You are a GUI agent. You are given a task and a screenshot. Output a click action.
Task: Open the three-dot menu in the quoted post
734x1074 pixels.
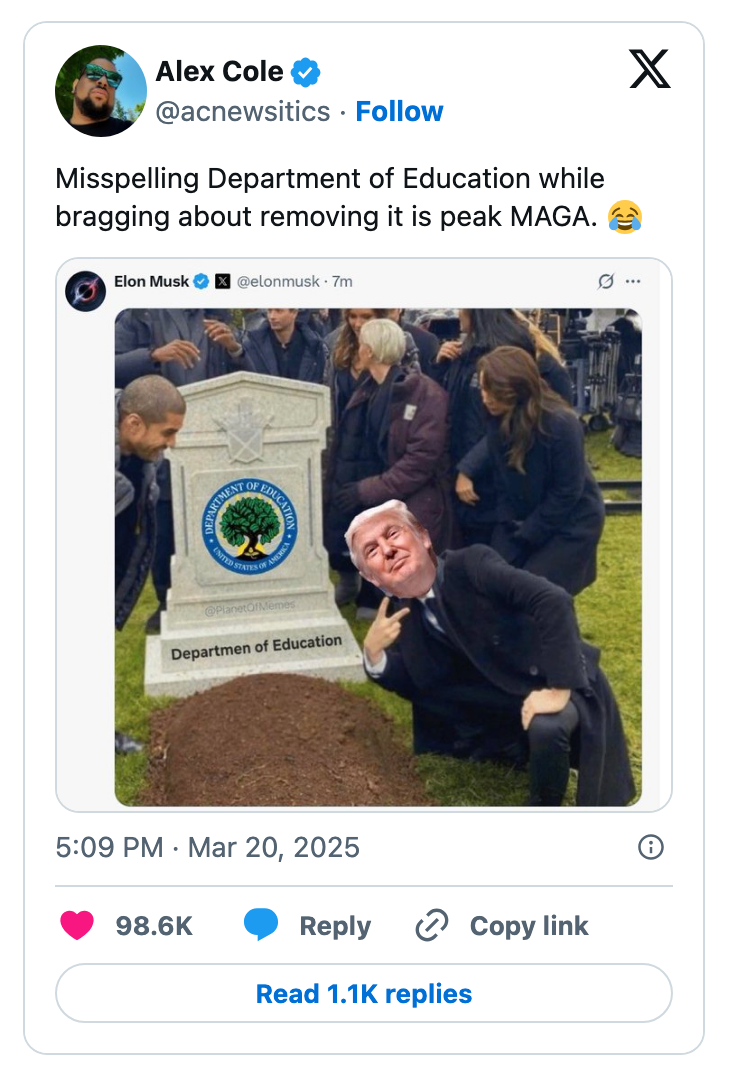(x=633, y=282)
